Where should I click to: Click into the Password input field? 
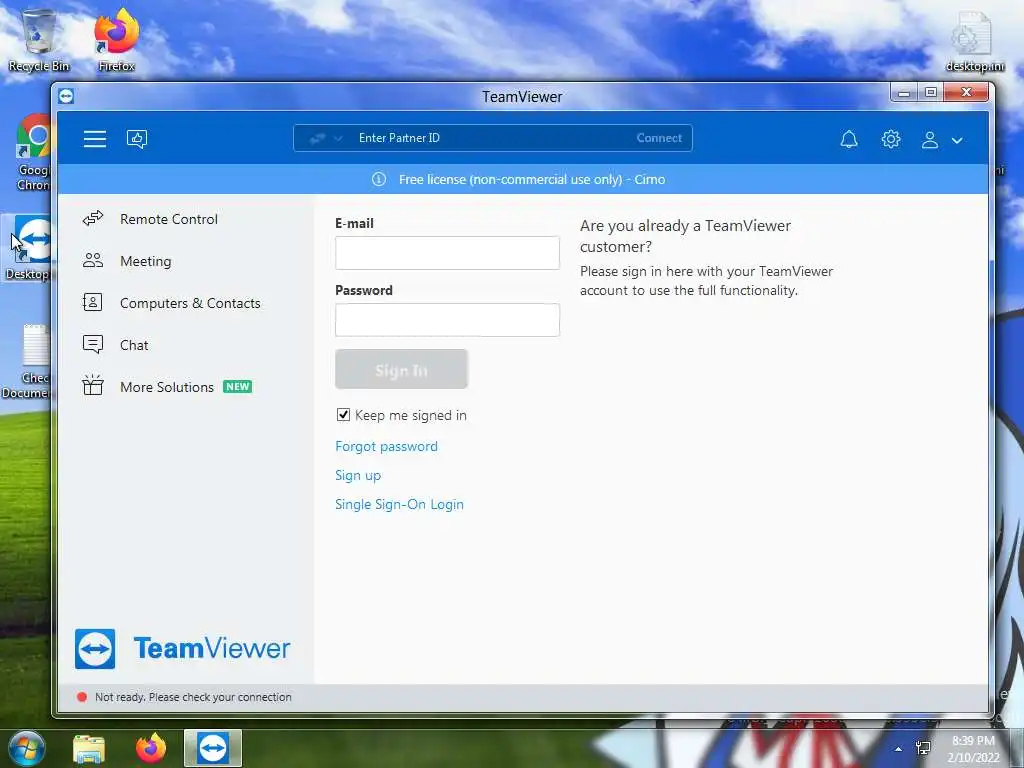coord(447,320)
